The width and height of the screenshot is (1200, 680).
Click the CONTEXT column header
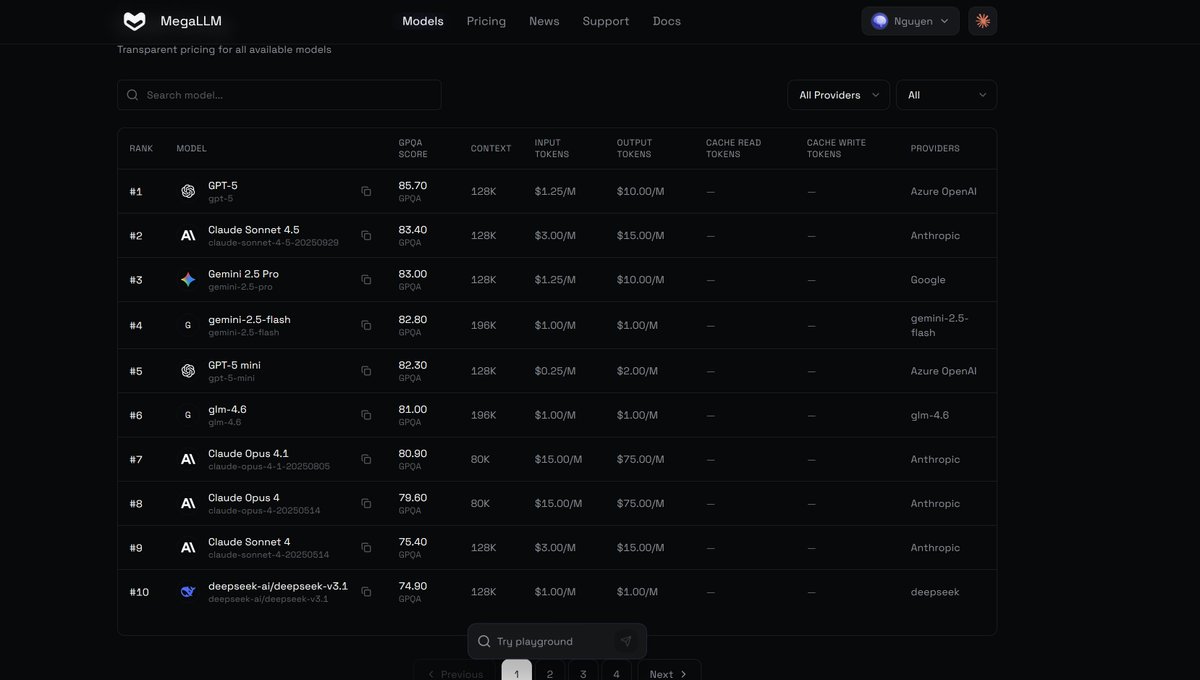491,148
